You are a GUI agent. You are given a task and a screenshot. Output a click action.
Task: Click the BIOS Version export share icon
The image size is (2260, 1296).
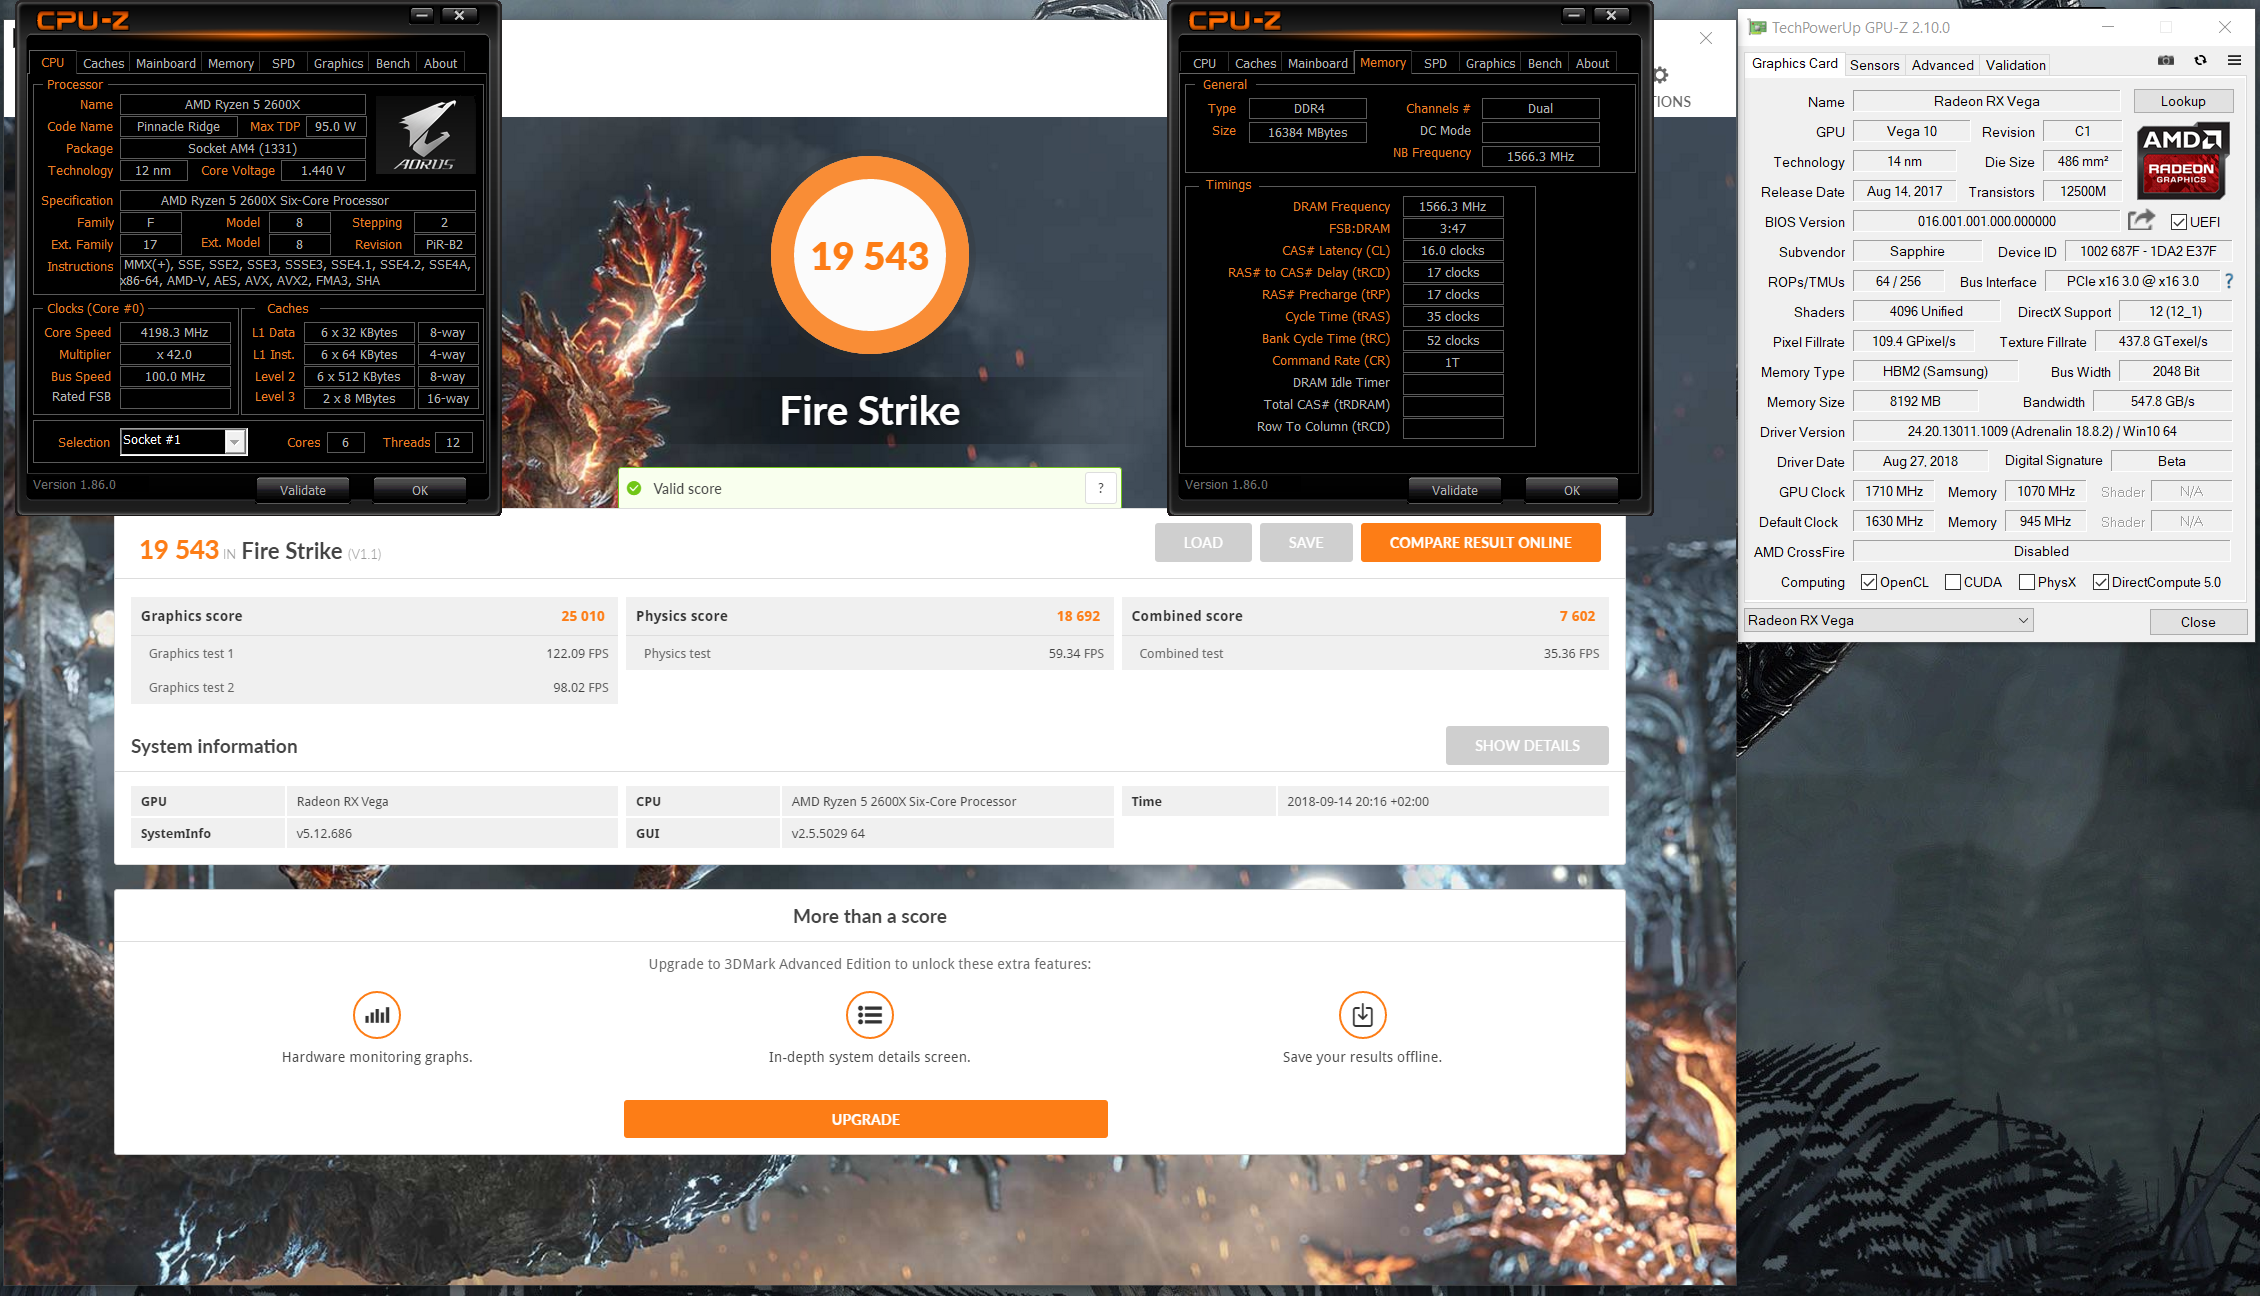tap(2141, 221)
